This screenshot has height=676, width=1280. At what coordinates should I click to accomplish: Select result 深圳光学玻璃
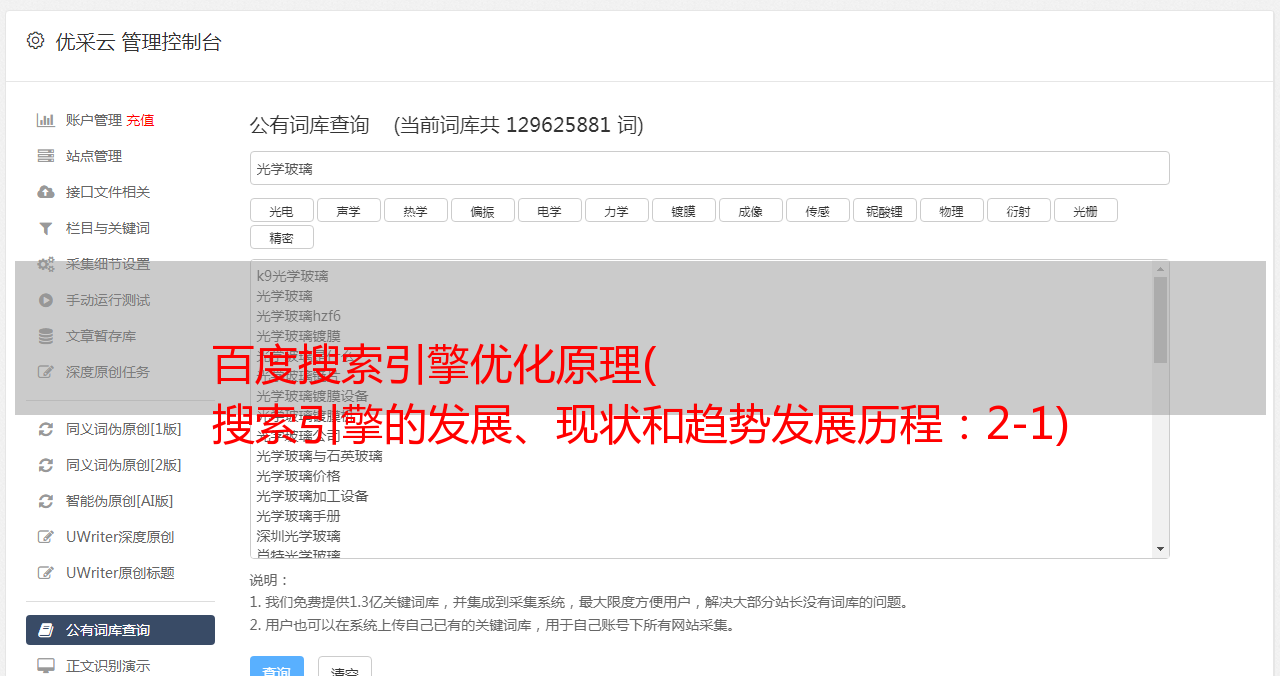coord(298,536)
